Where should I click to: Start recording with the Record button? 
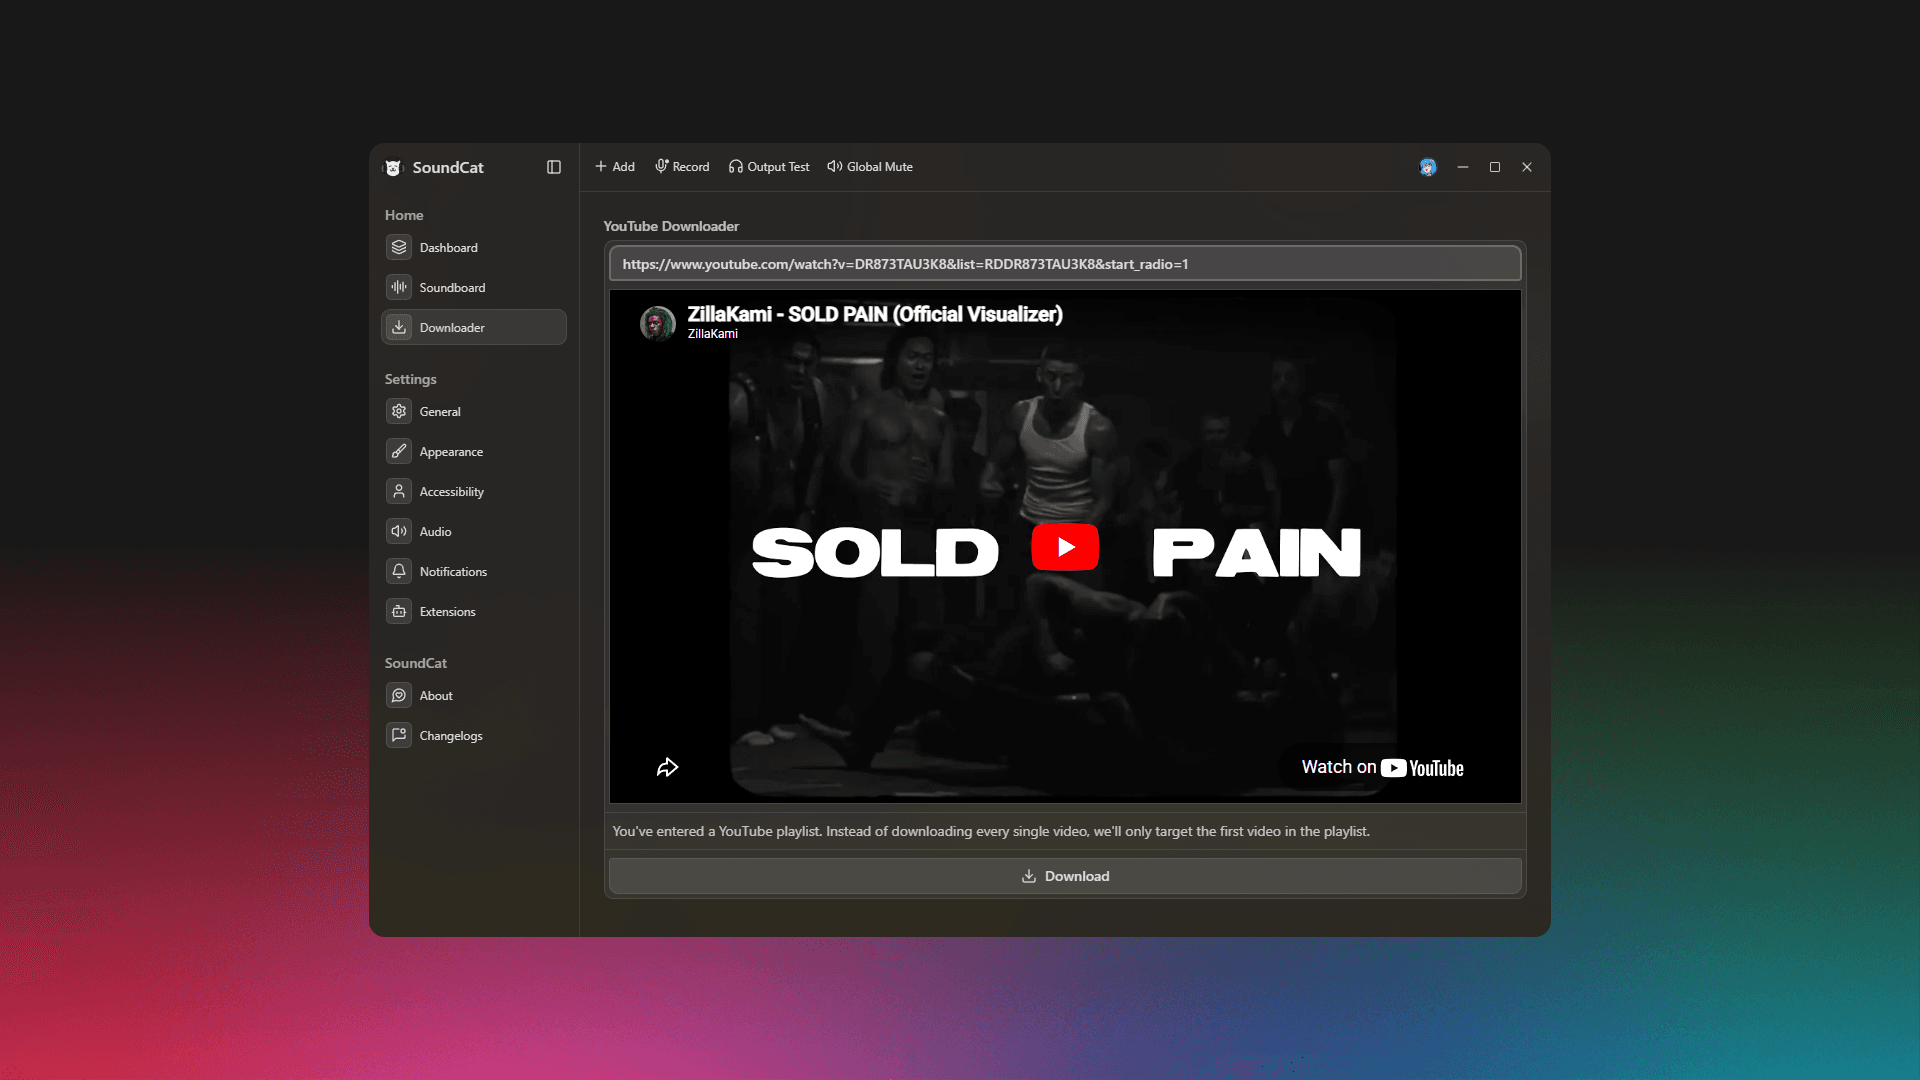(x=682, y=167)
